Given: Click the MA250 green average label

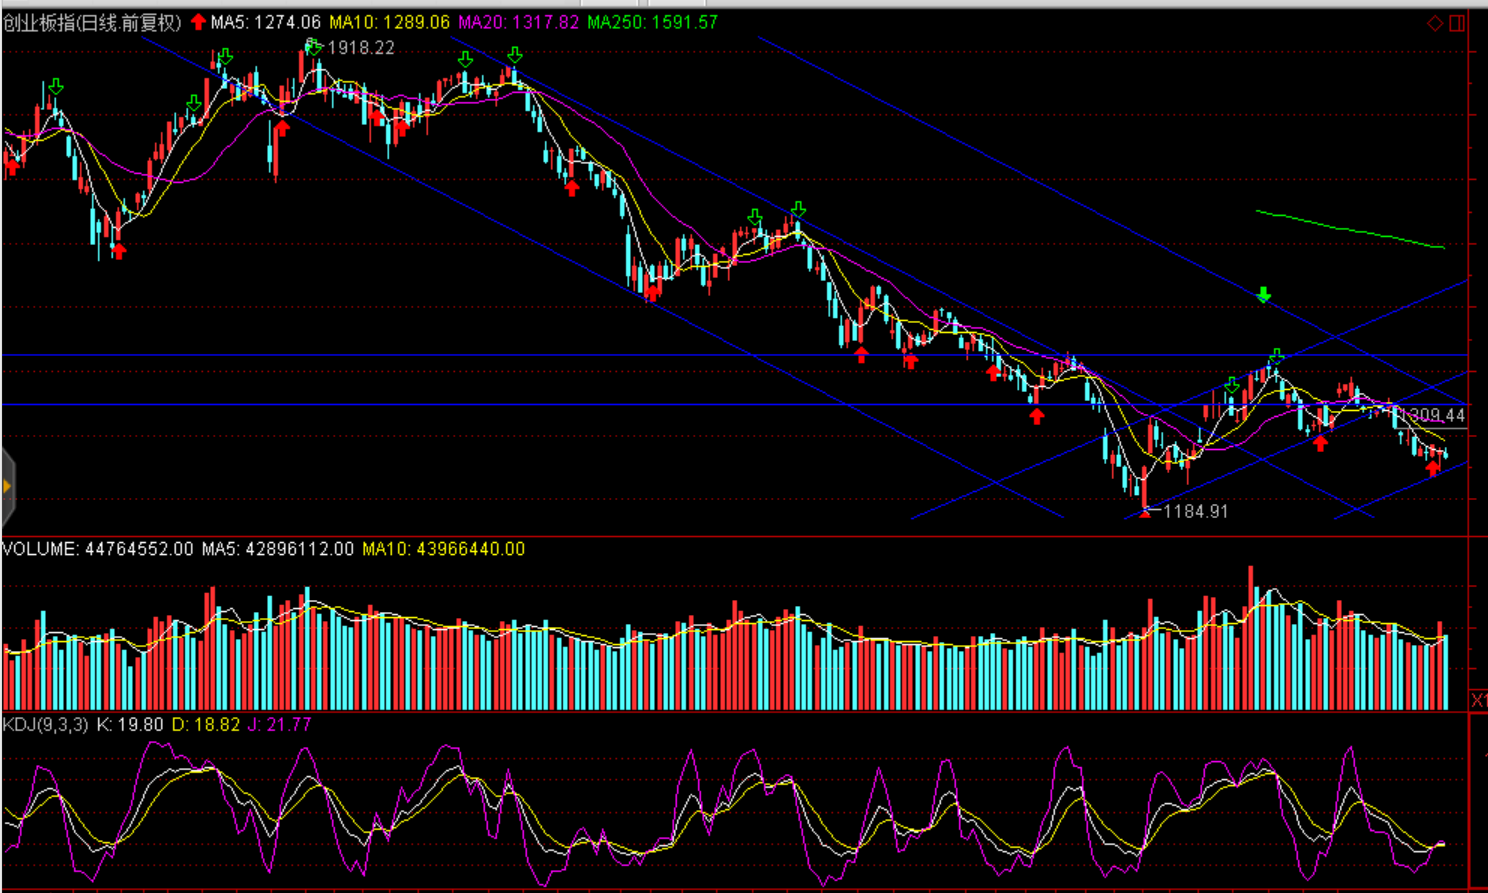Looking at the screenshot, I should 652,22.
